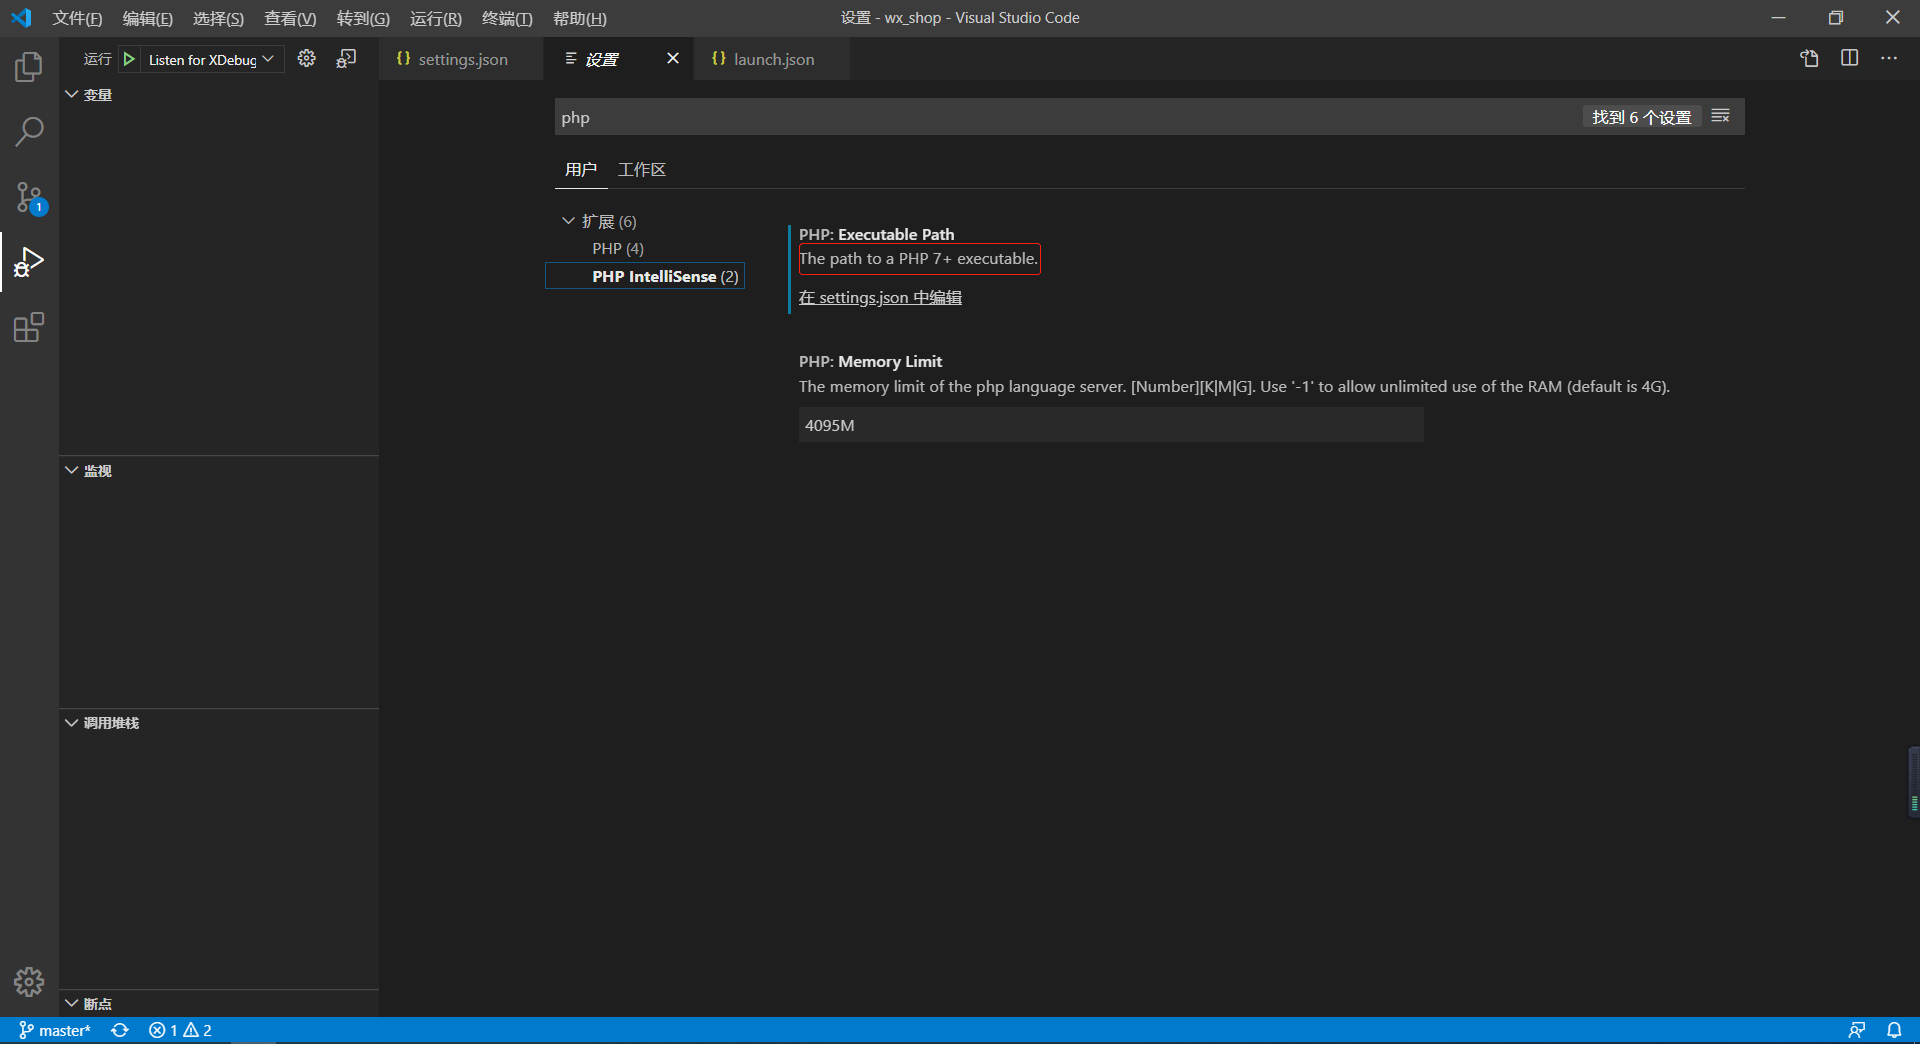Switch to the launch.json tab
The width and height of the screenshot is (1920, 1044).
point(772,59)
